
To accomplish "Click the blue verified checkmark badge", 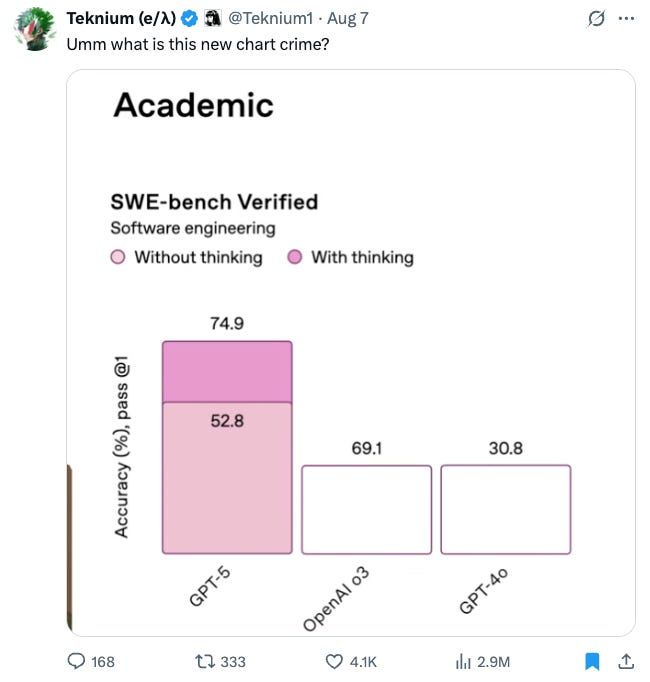I will [187, 18].
